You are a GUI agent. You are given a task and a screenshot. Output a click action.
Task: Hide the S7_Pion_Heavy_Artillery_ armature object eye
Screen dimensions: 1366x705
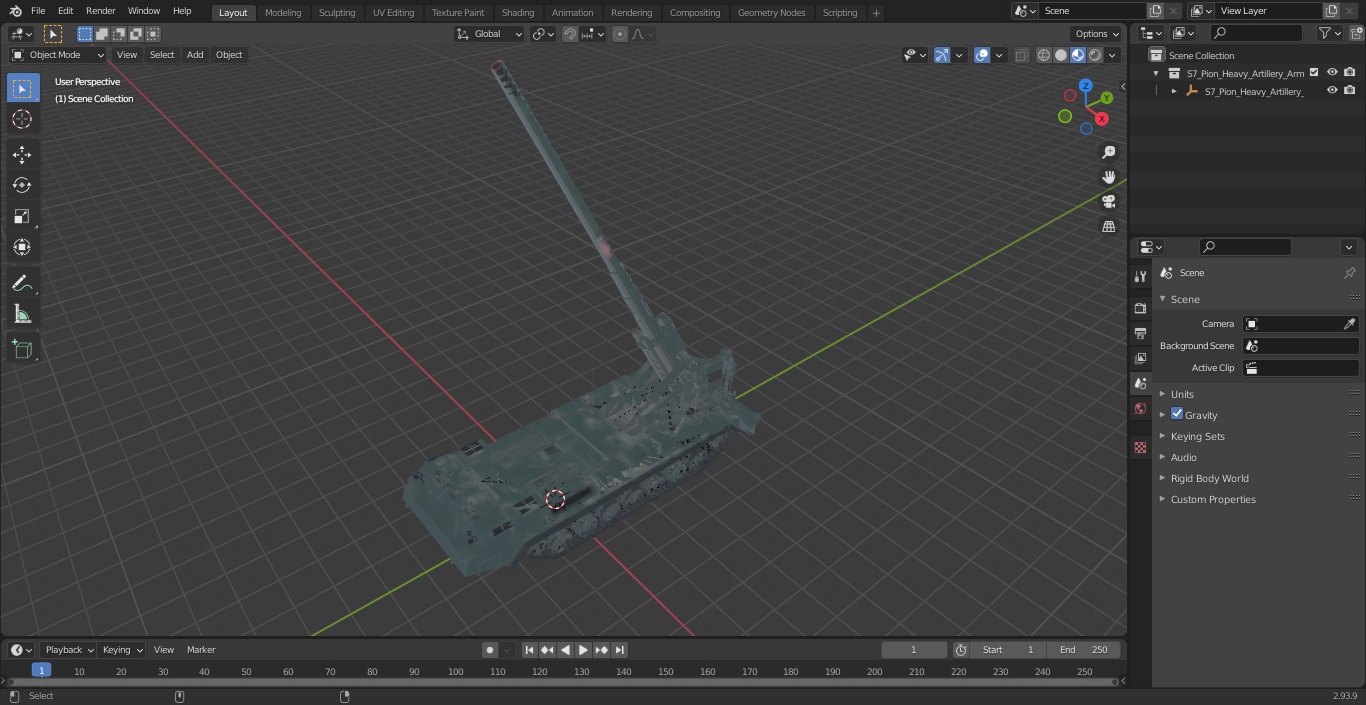[1332, 91]
